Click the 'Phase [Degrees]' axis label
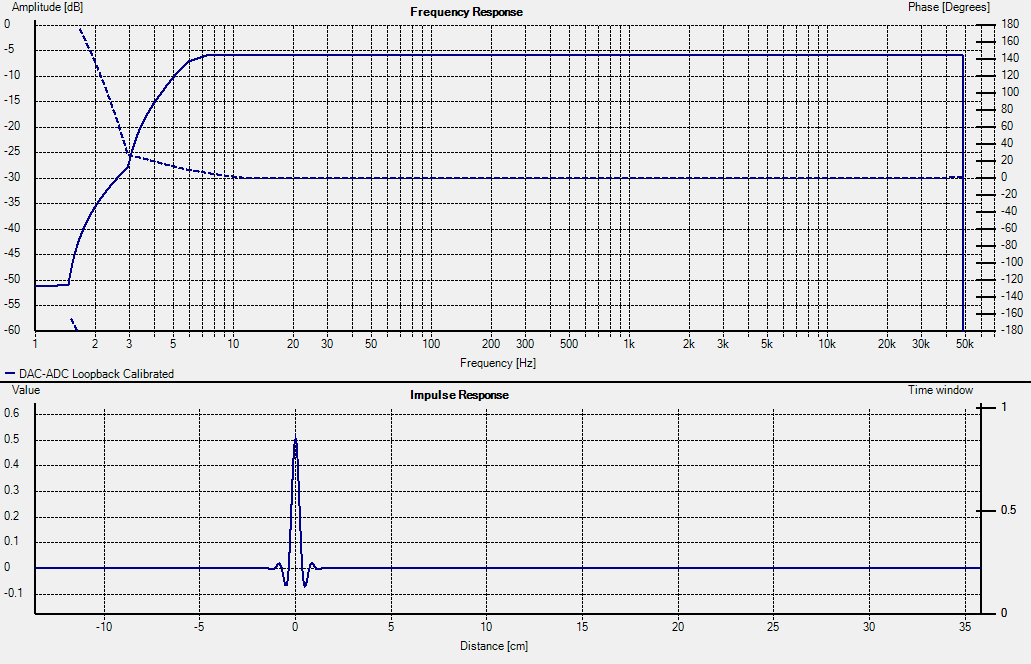Image resolution: width=1031 pixels, height=664 pixels. coord(949,7)
